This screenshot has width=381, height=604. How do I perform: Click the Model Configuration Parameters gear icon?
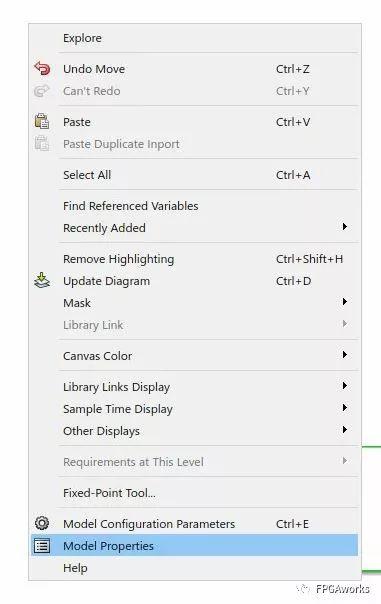point(42,523)
